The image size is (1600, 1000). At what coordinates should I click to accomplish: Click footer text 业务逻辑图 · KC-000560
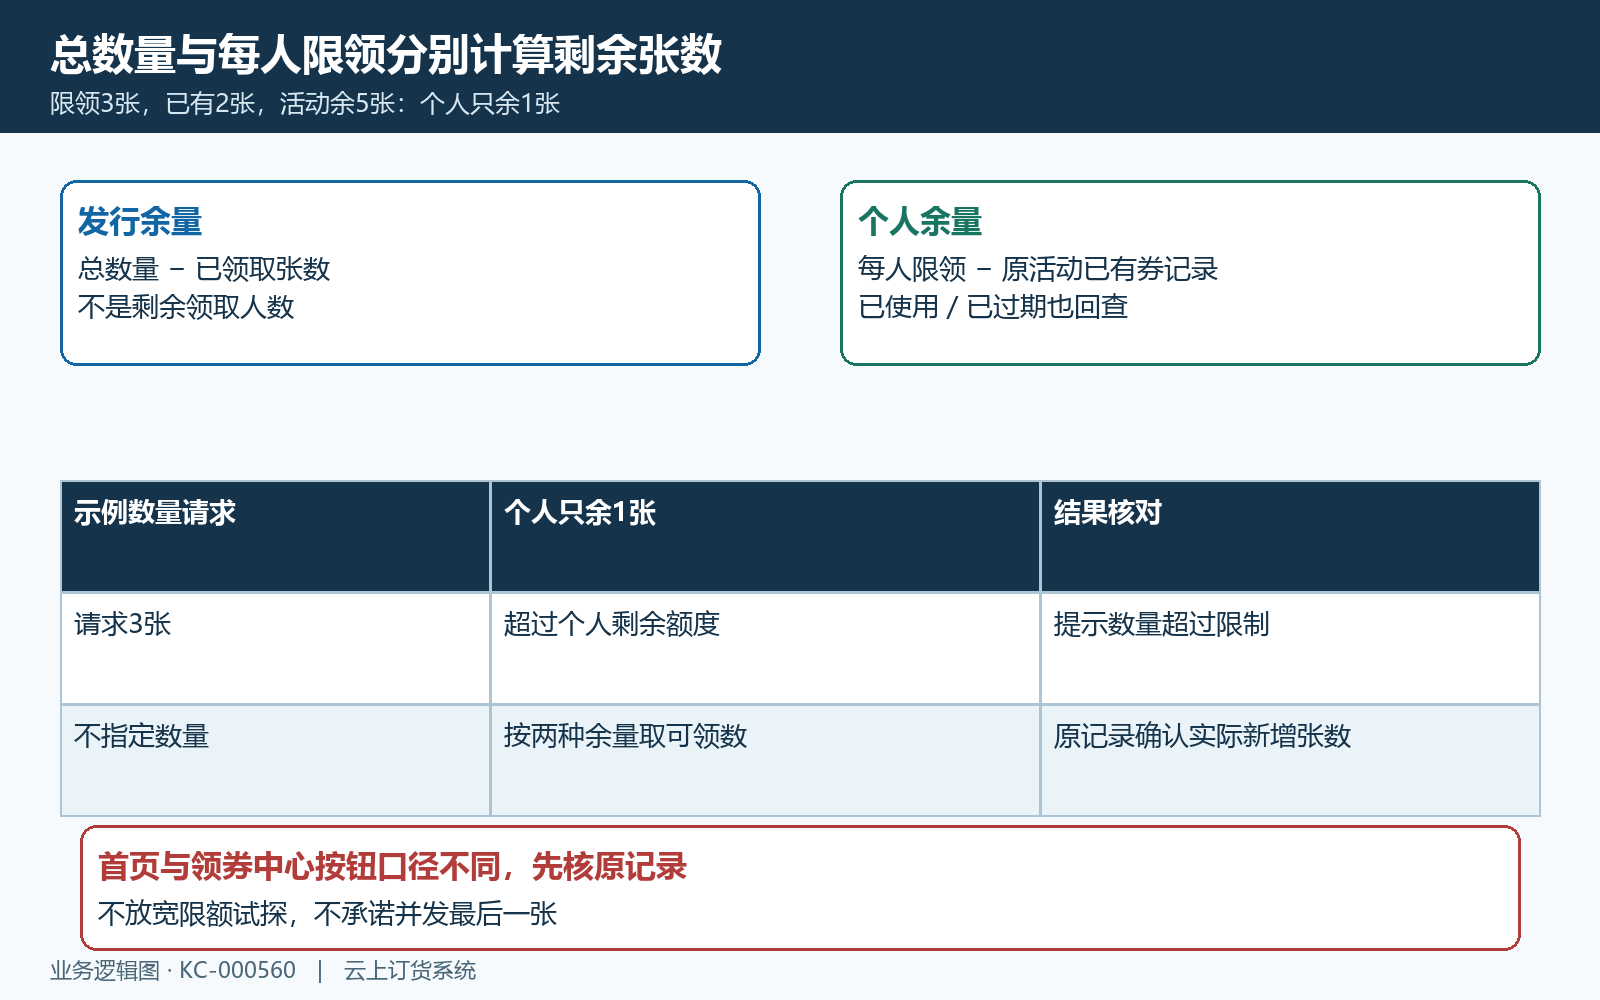pyautogui.click(x=173, y=970)
